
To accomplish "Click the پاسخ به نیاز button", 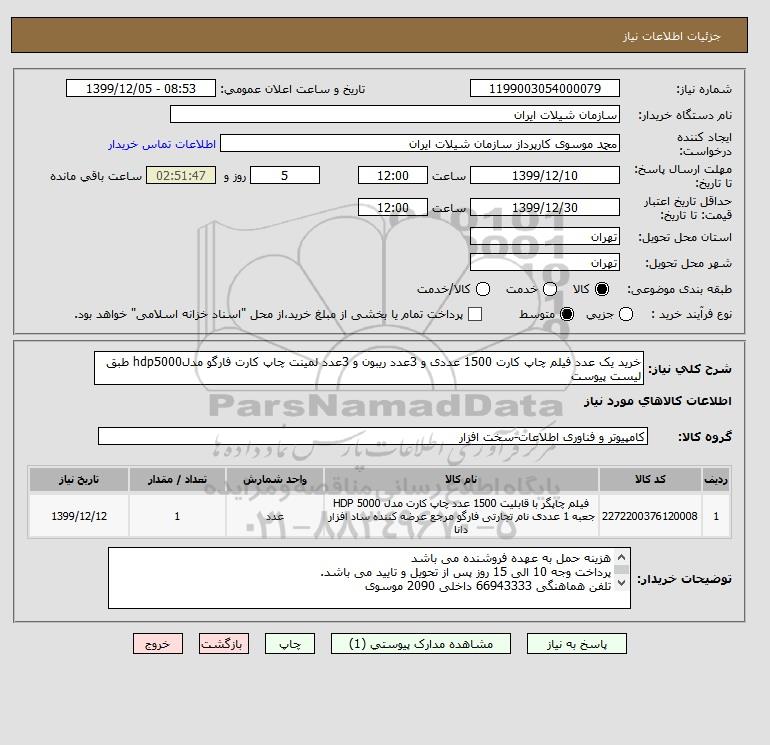I will pos(577,644).
